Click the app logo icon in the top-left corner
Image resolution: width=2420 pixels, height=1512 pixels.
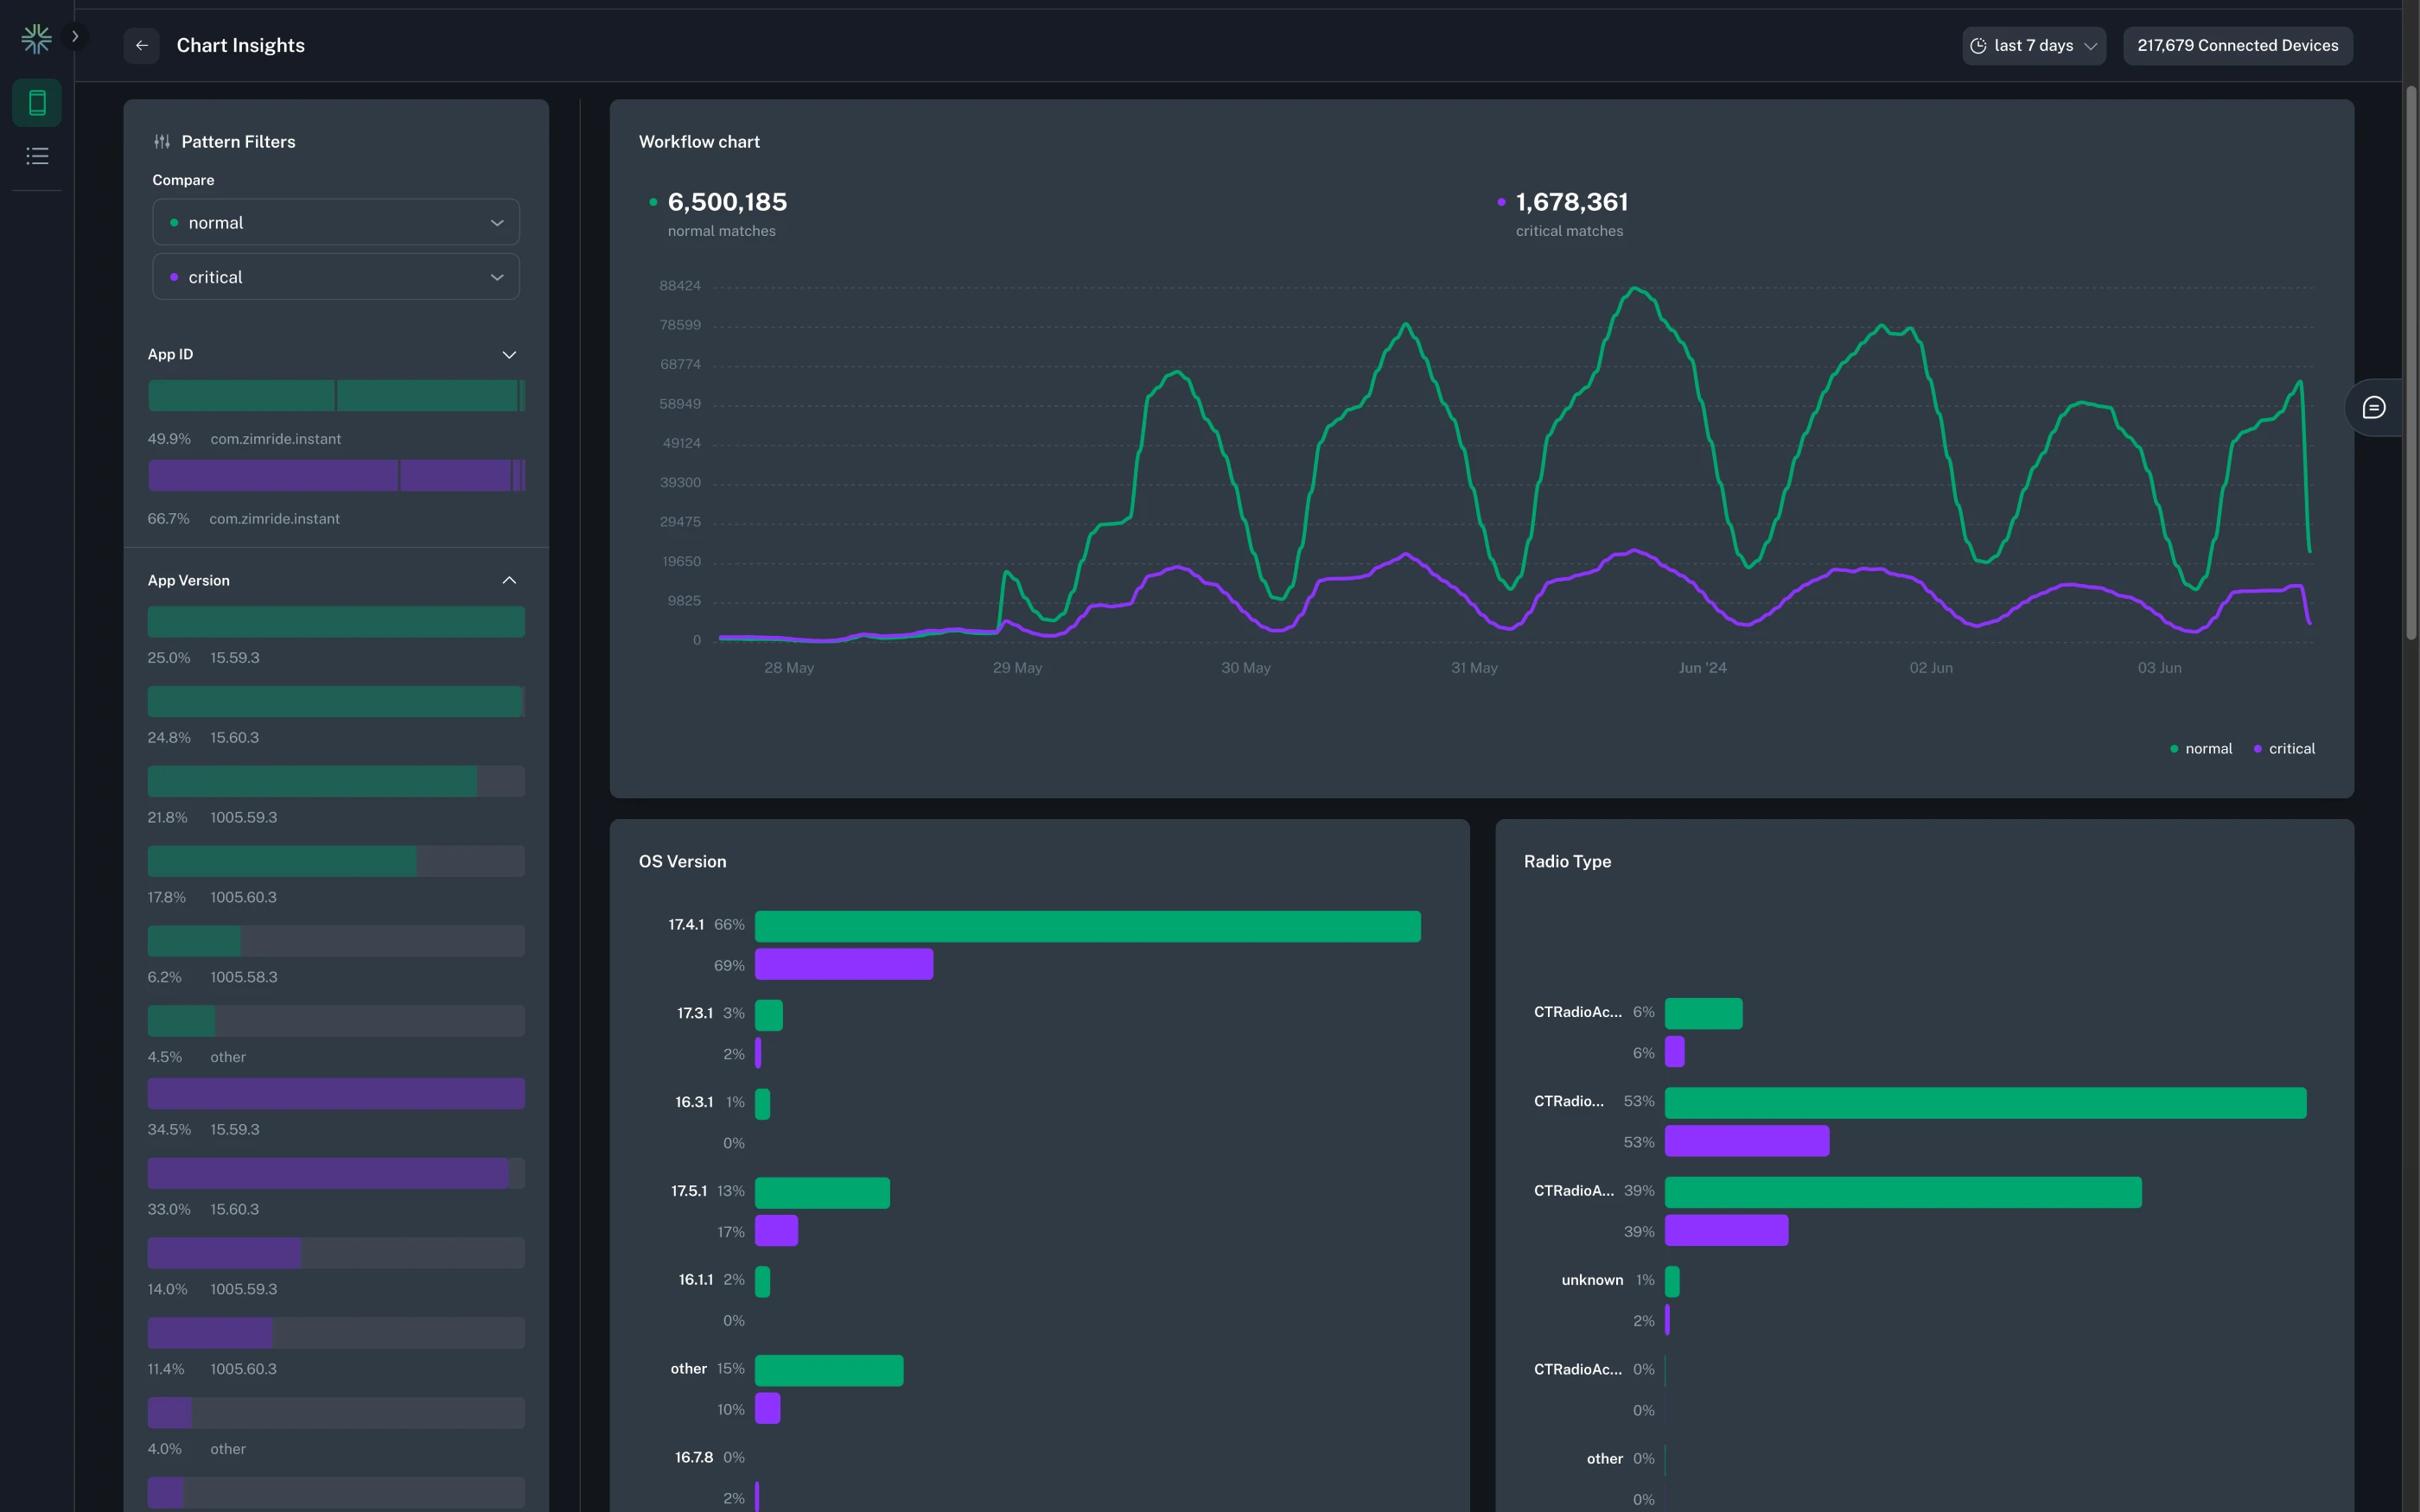point(36,39)
